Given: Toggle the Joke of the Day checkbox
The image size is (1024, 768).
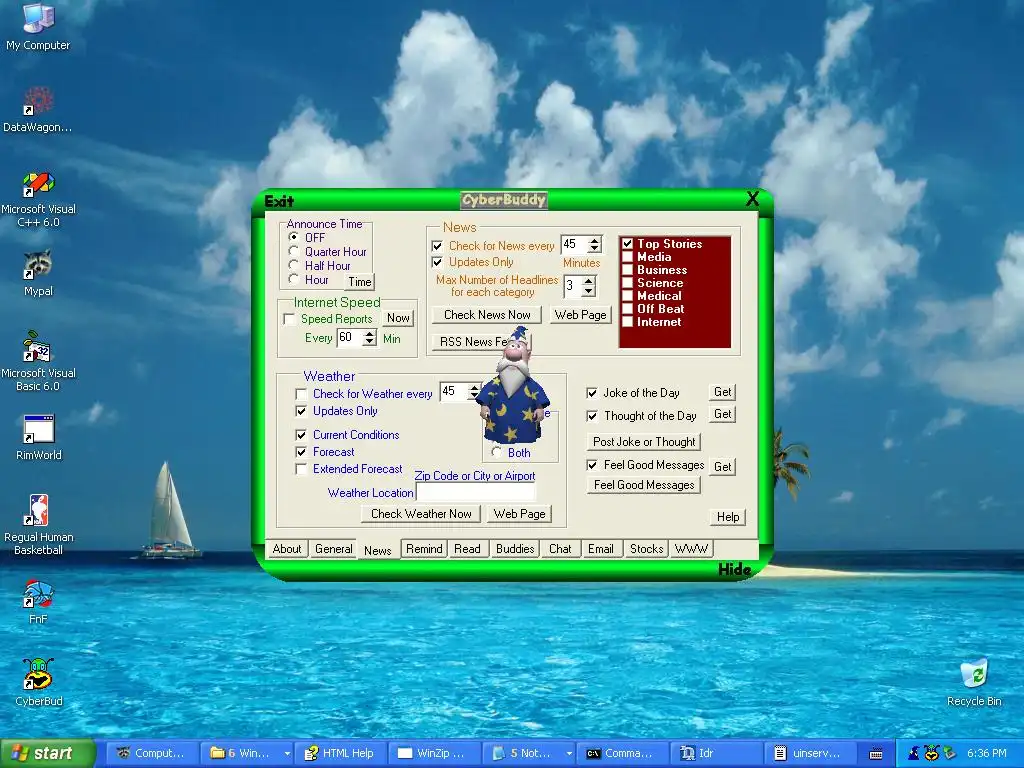Looking at the screenshot, I should tap(592, 393).
